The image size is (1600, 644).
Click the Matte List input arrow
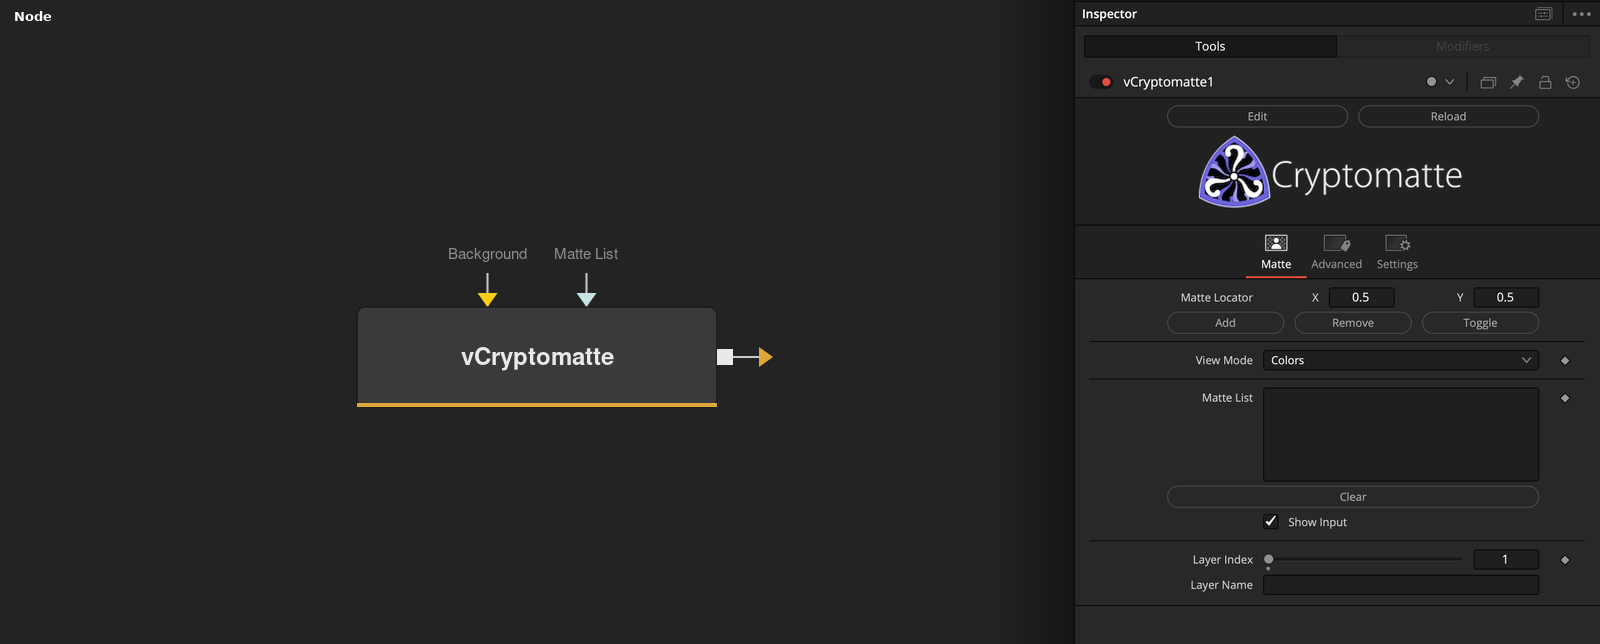coord(586,298)
